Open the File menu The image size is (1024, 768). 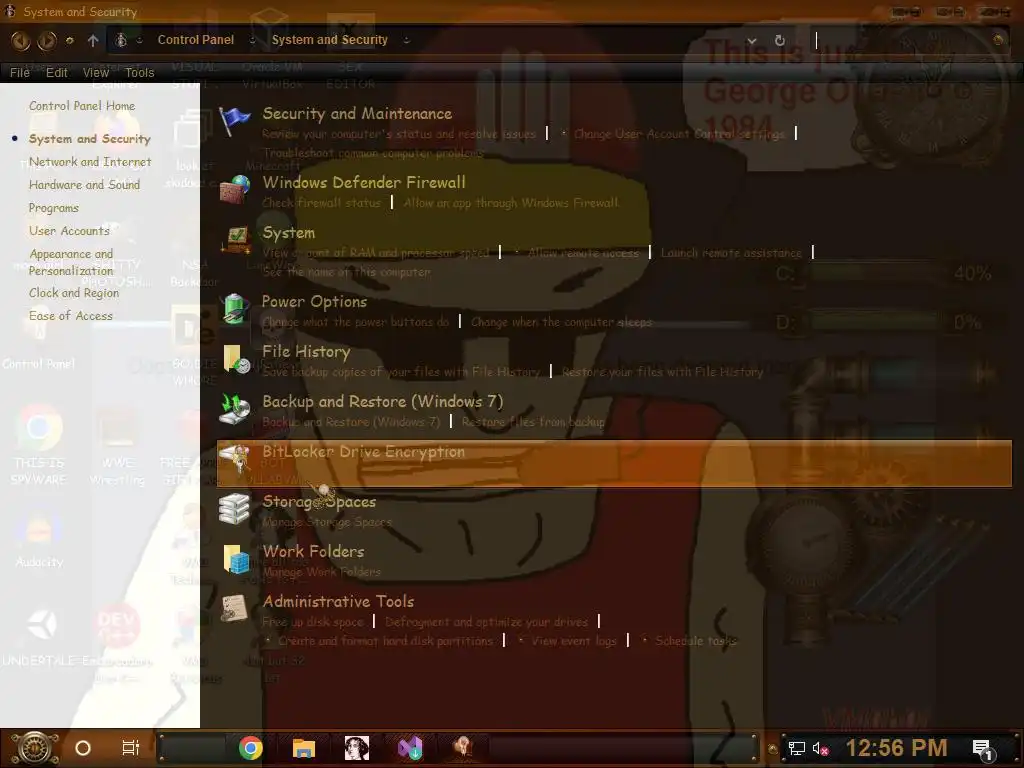(x=20, y=72)
